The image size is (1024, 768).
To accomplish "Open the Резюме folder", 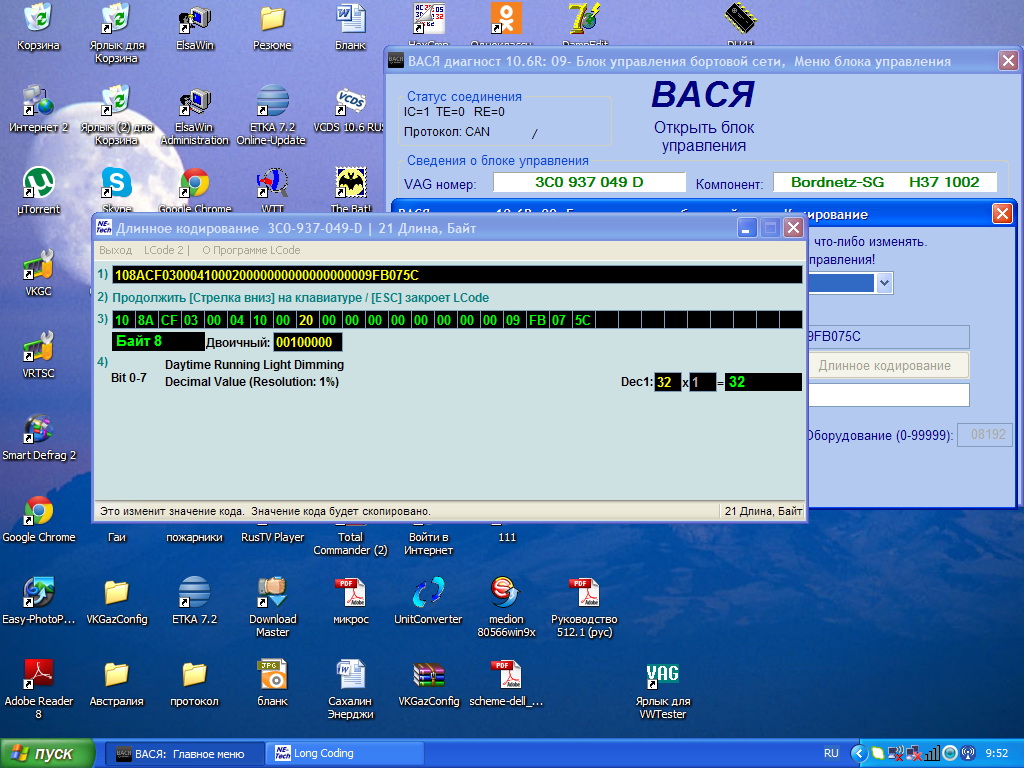I will point(272,18).
